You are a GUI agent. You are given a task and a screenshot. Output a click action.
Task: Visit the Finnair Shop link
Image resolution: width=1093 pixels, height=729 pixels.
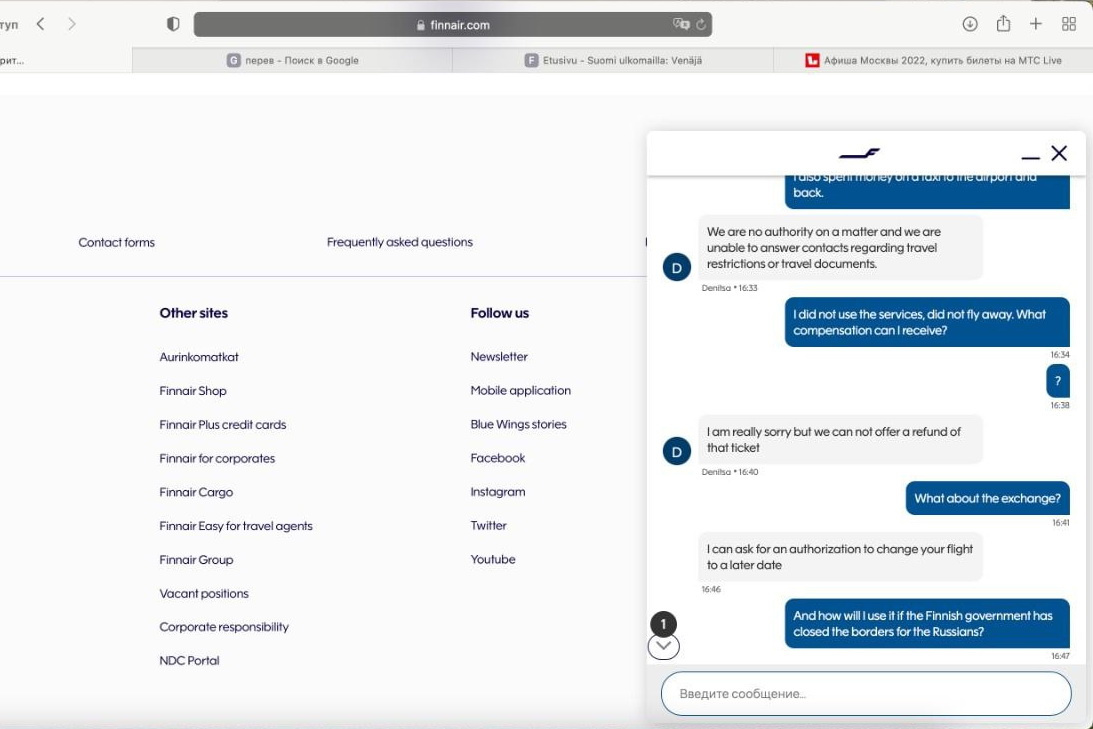pos(192,391)
